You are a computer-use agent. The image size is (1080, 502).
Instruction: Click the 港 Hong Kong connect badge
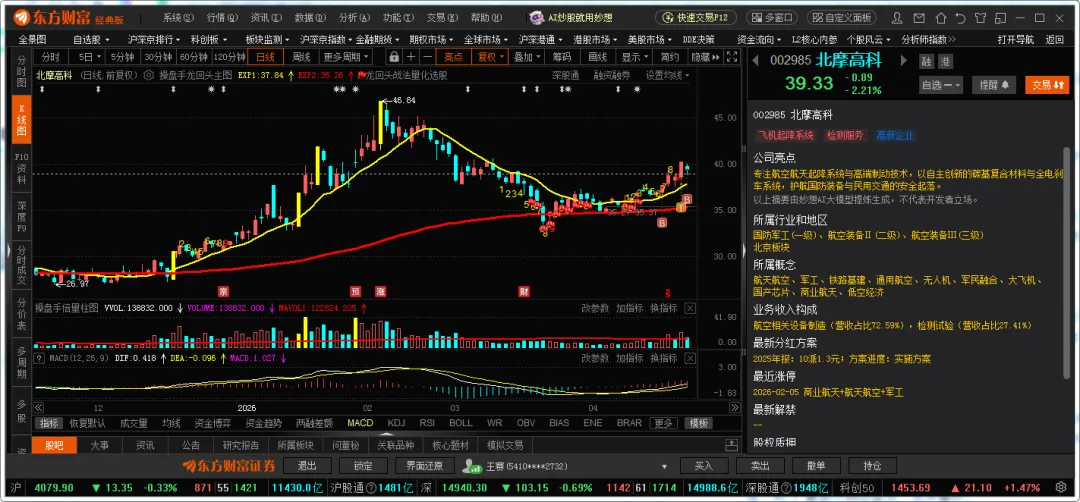tap(946, 61)
